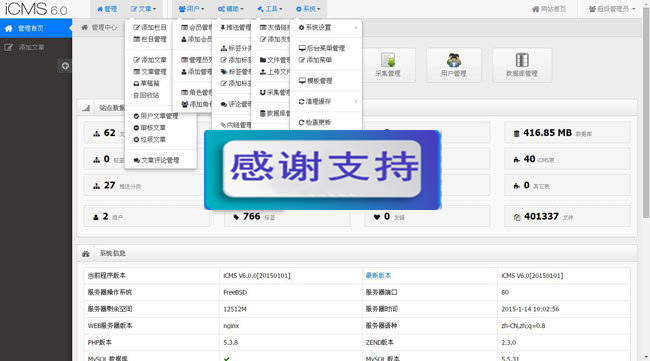650x361 pixels.
Task: Click the 添加文章 edit icon in dropdown menu
Action: 136,60
